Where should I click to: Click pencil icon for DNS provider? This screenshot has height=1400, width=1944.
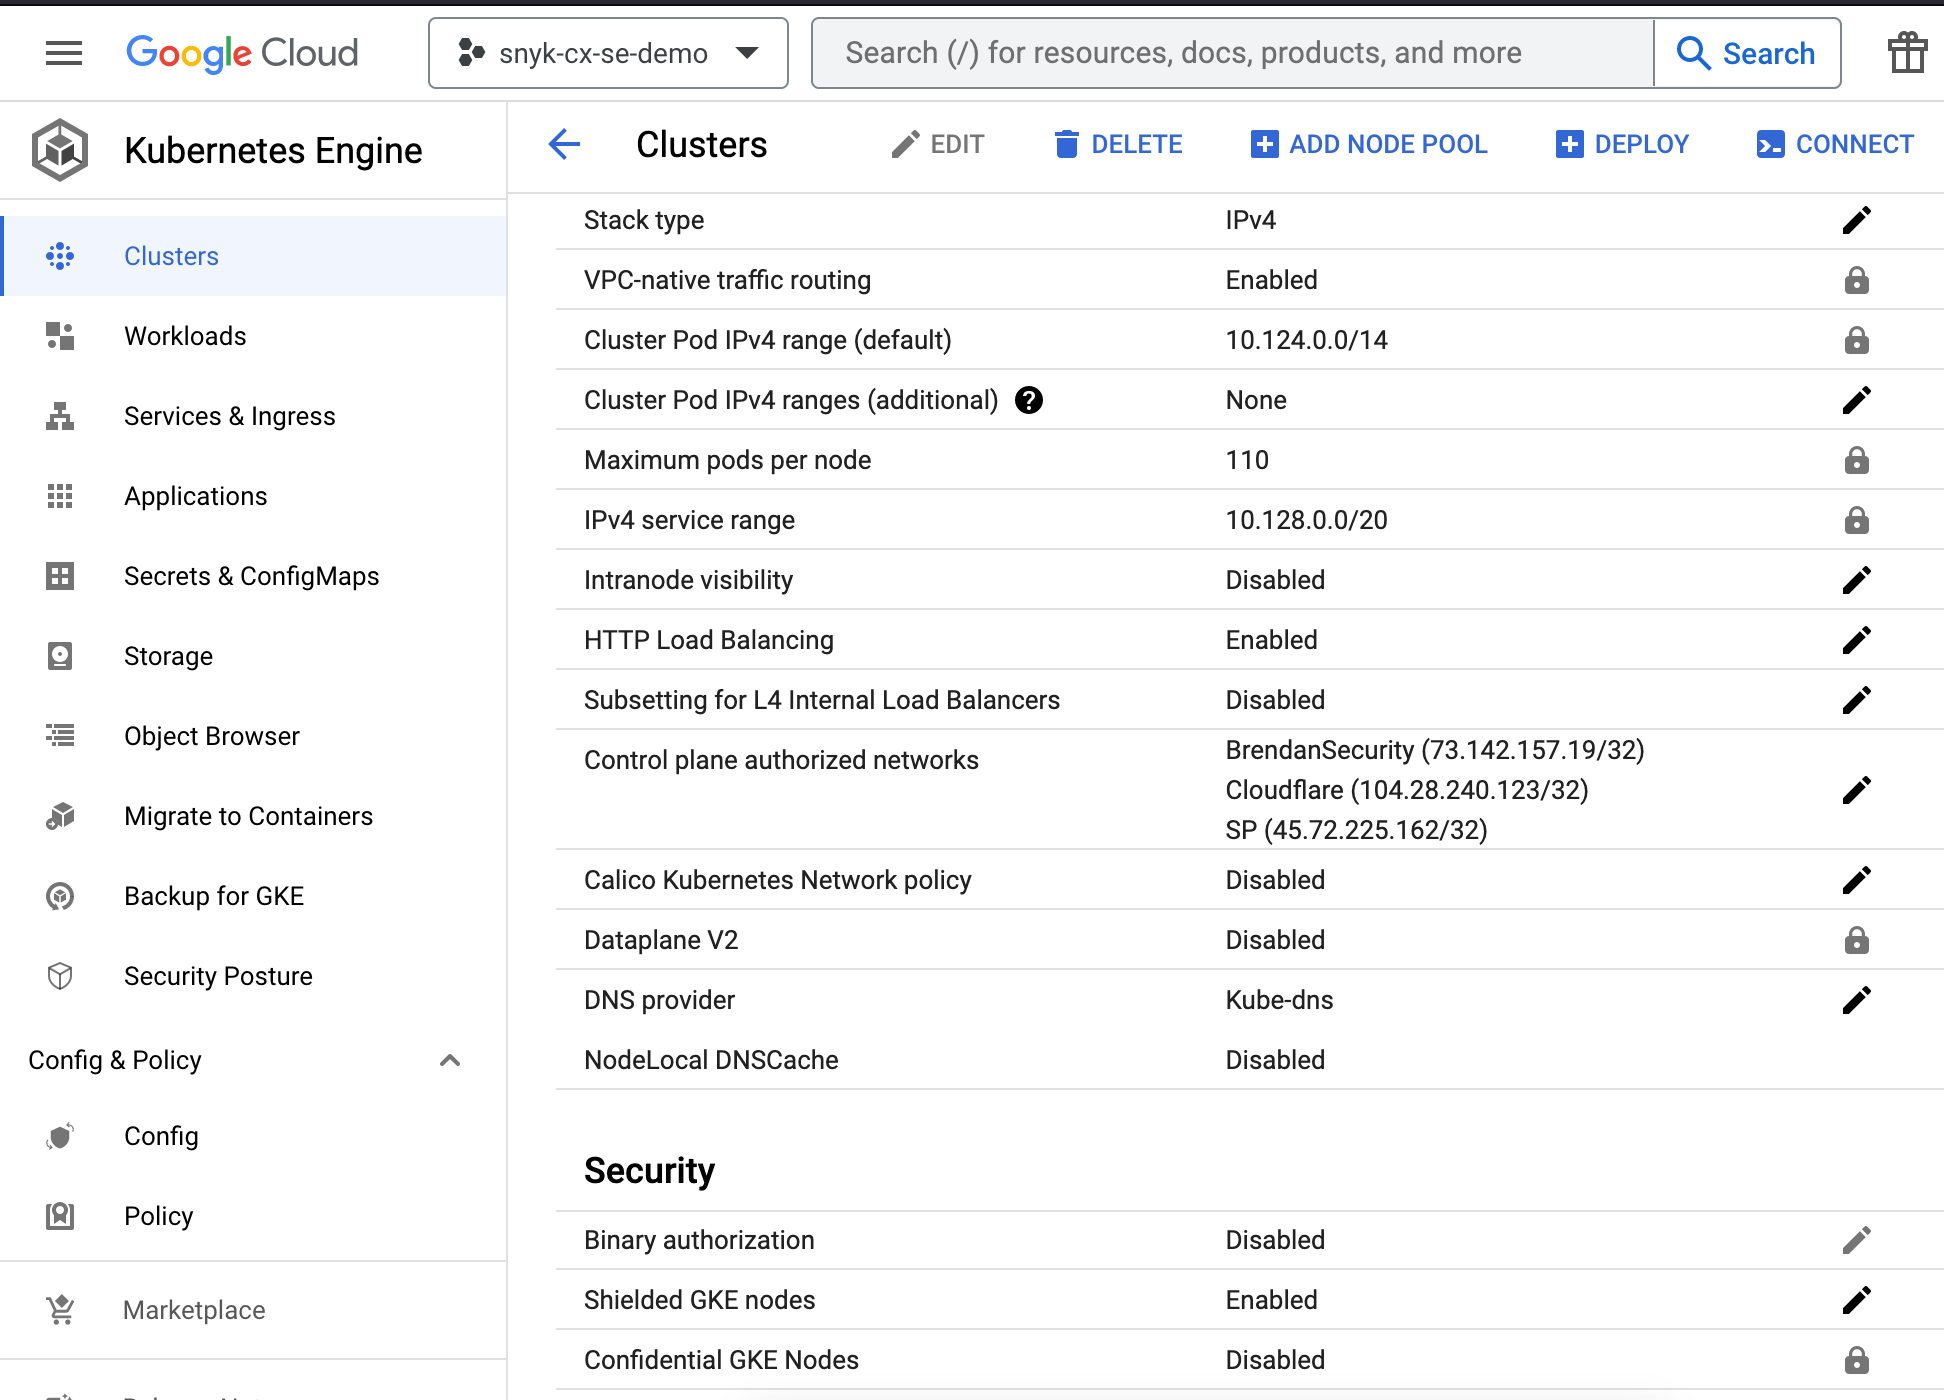click(1856, 1000)
